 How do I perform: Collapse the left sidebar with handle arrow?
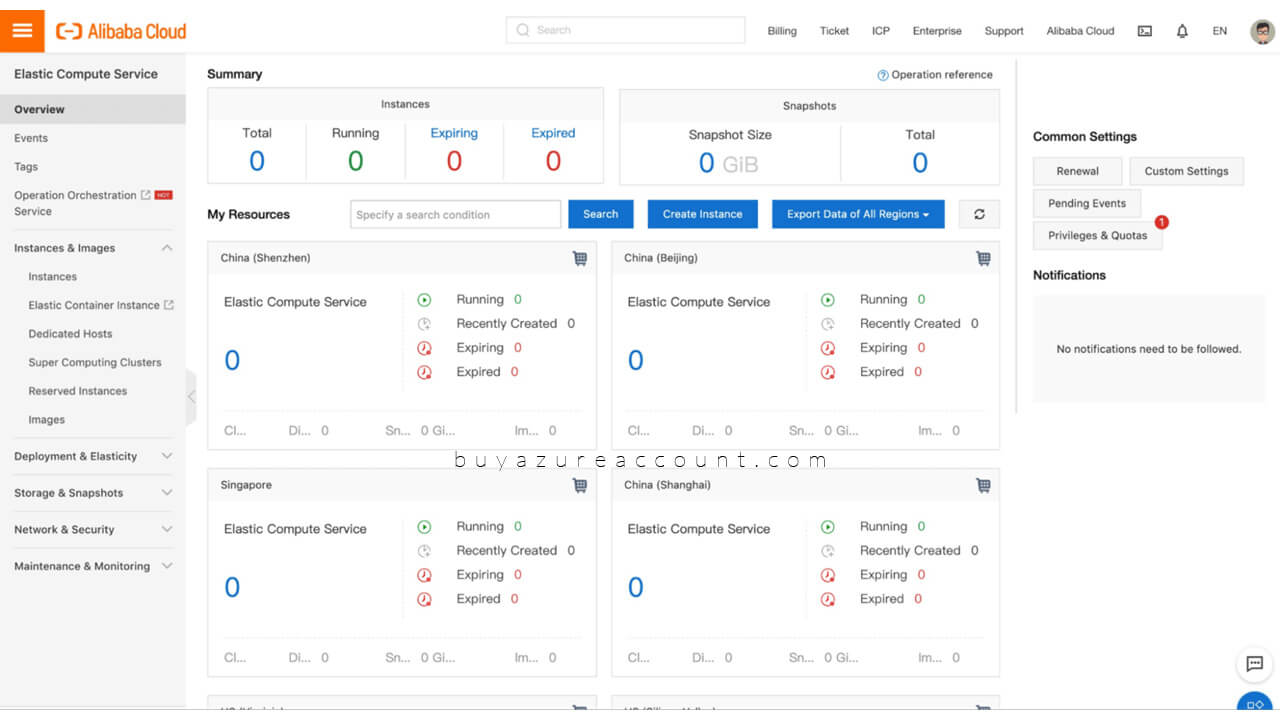click(x=191, y=397)
